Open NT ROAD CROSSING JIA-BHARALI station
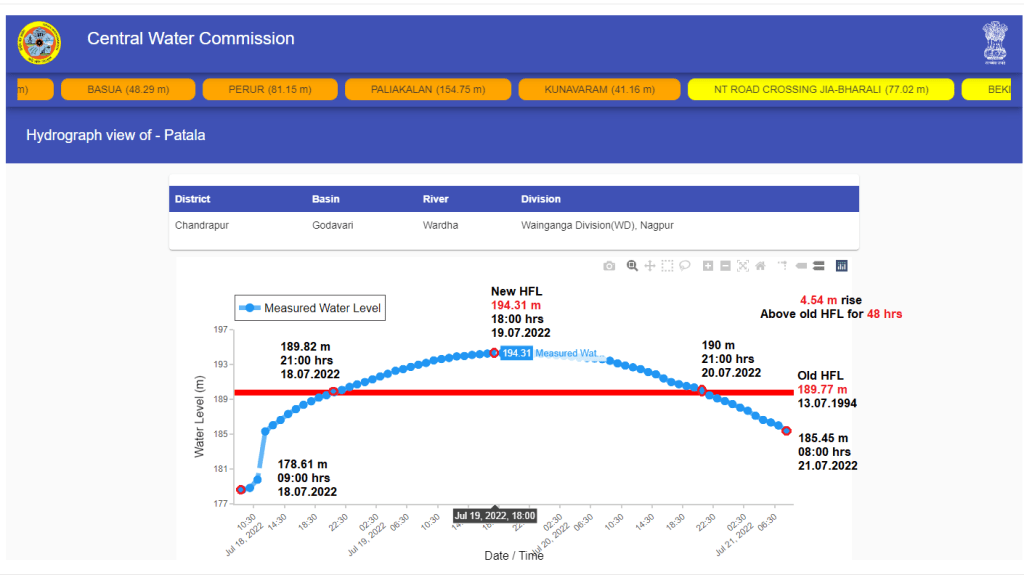This screenshot has height=575, width=1024. [820, 89]
